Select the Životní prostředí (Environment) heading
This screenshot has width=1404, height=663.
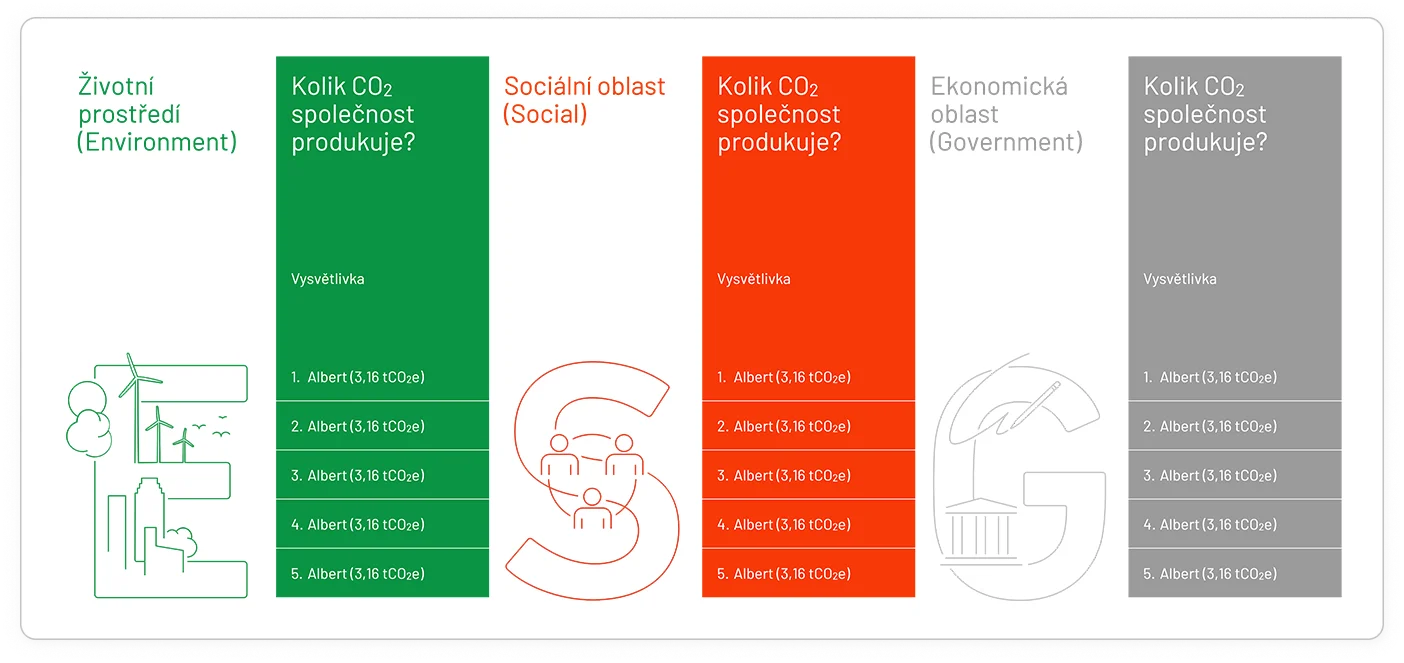[157, 114]
